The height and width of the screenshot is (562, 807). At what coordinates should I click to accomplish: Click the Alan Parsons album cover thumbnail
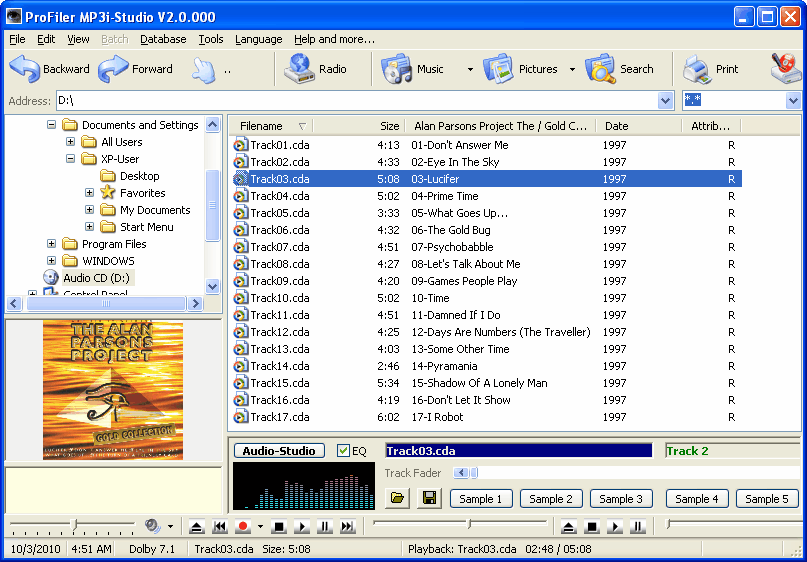coord(113,390)
